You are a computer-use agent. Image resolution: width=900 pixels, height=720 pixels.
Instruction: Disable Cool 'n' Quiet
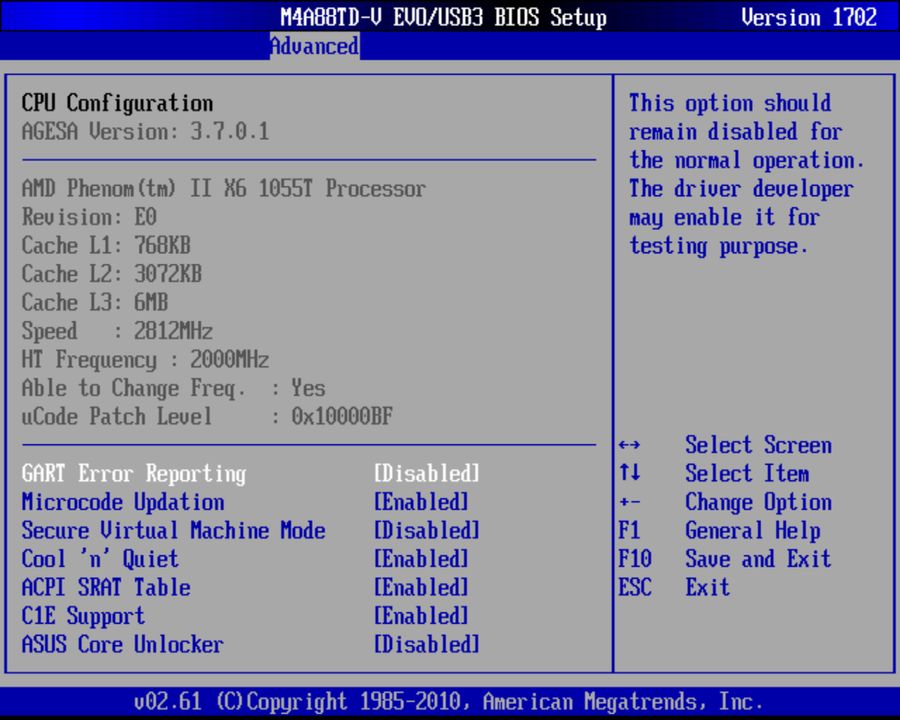tap(422, 559)
